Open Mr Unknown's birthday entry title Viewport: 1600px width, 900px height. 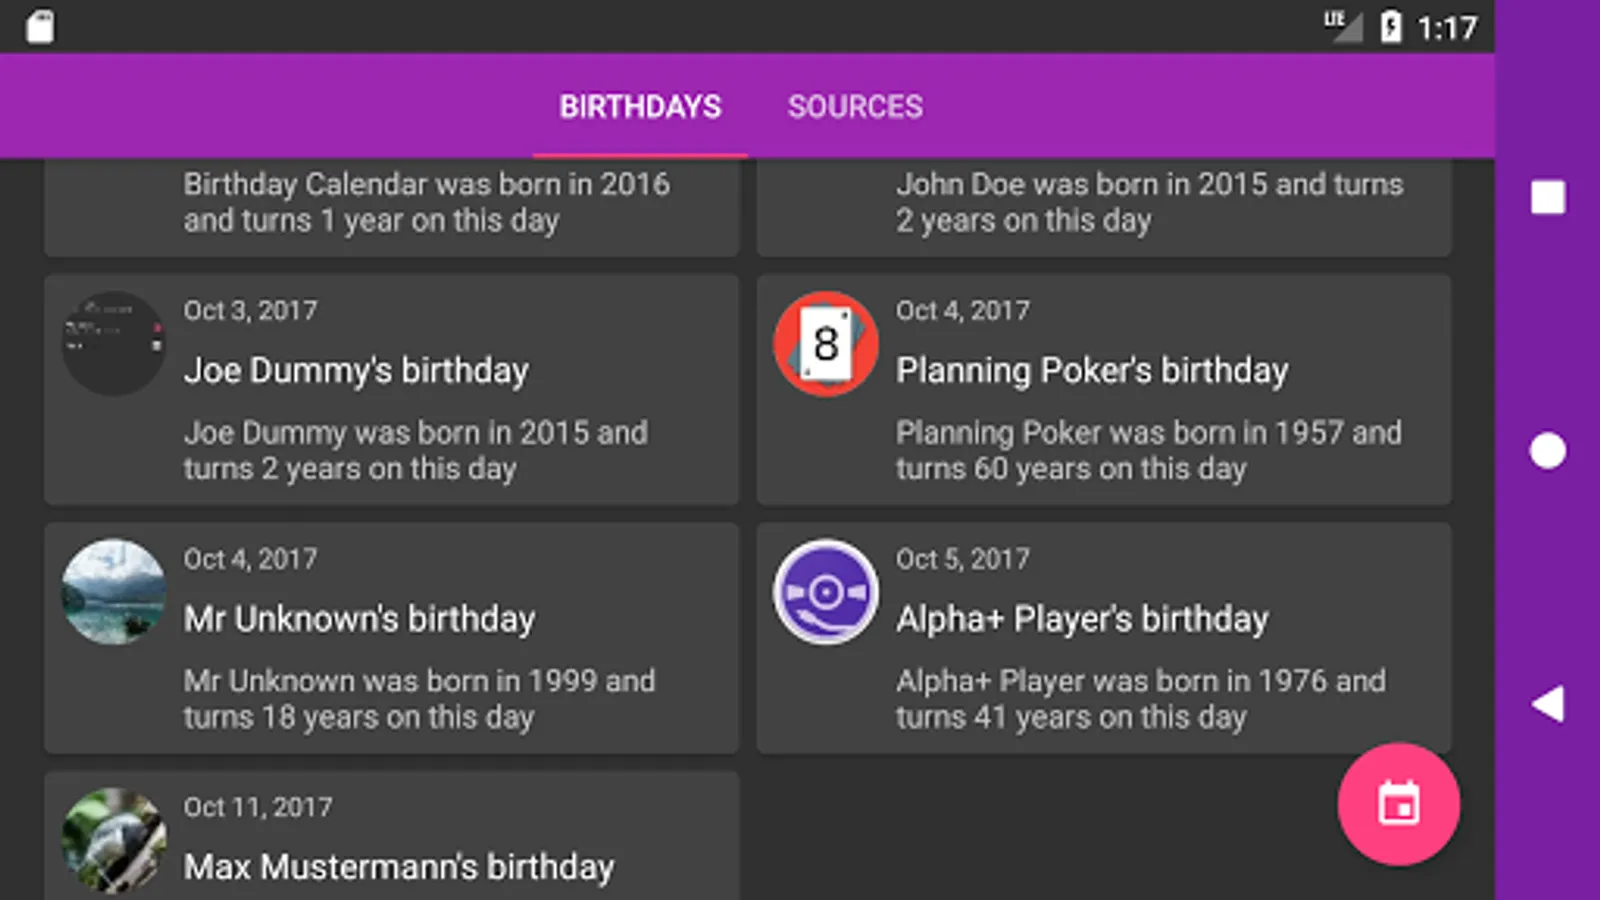pos(359,619)
